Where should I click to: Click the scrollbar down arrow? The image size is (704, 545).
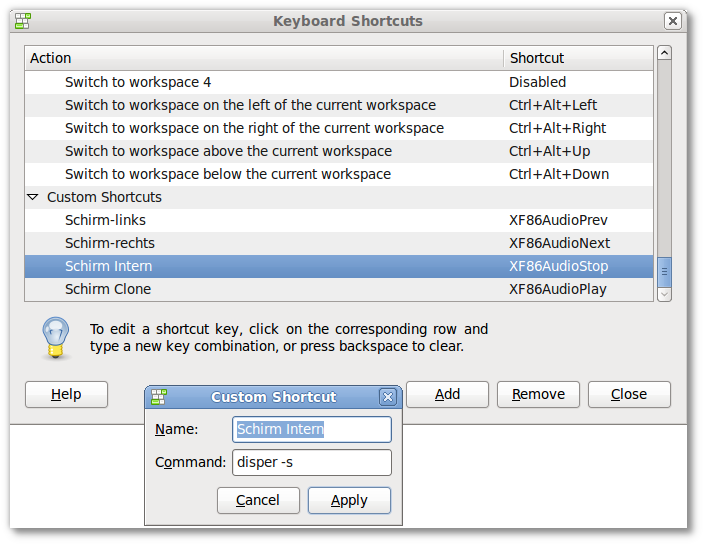(x=664, y=294)
